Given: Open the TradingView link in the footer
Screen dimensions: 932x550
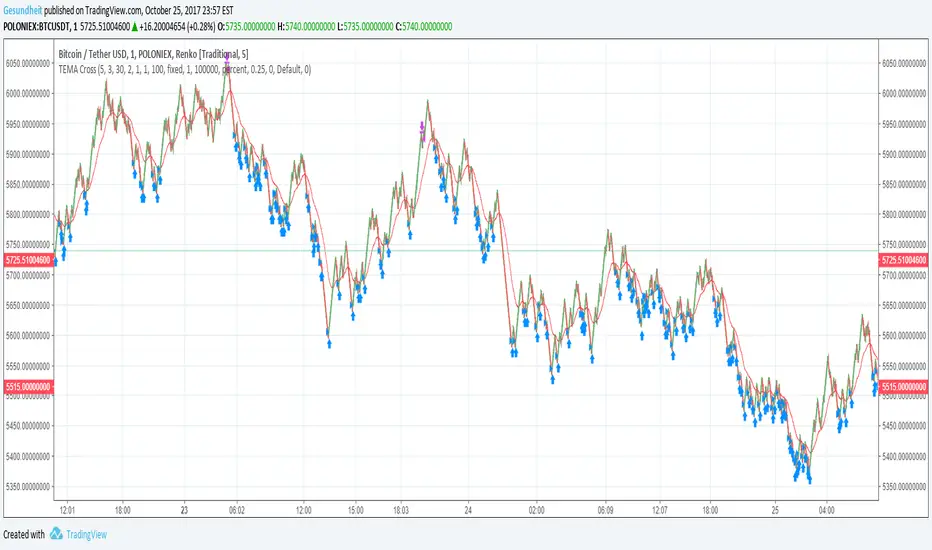Looking at the screenshot, I should point(86,534).
